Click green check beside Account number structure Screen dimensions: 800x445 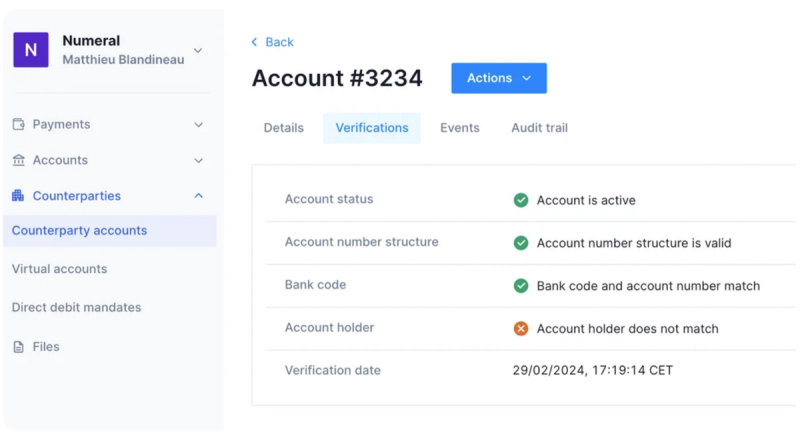[520, 243]
